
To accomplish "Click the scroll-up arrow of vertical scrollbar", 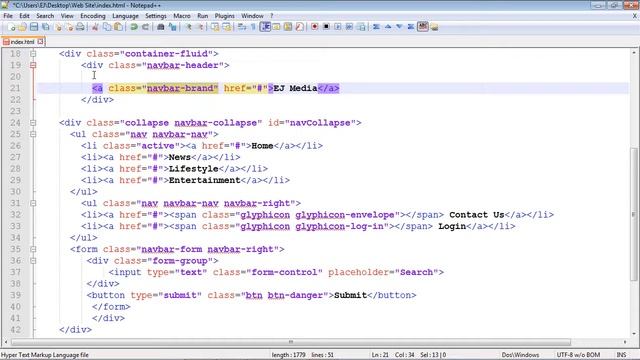I will click(x=634, y=53).
